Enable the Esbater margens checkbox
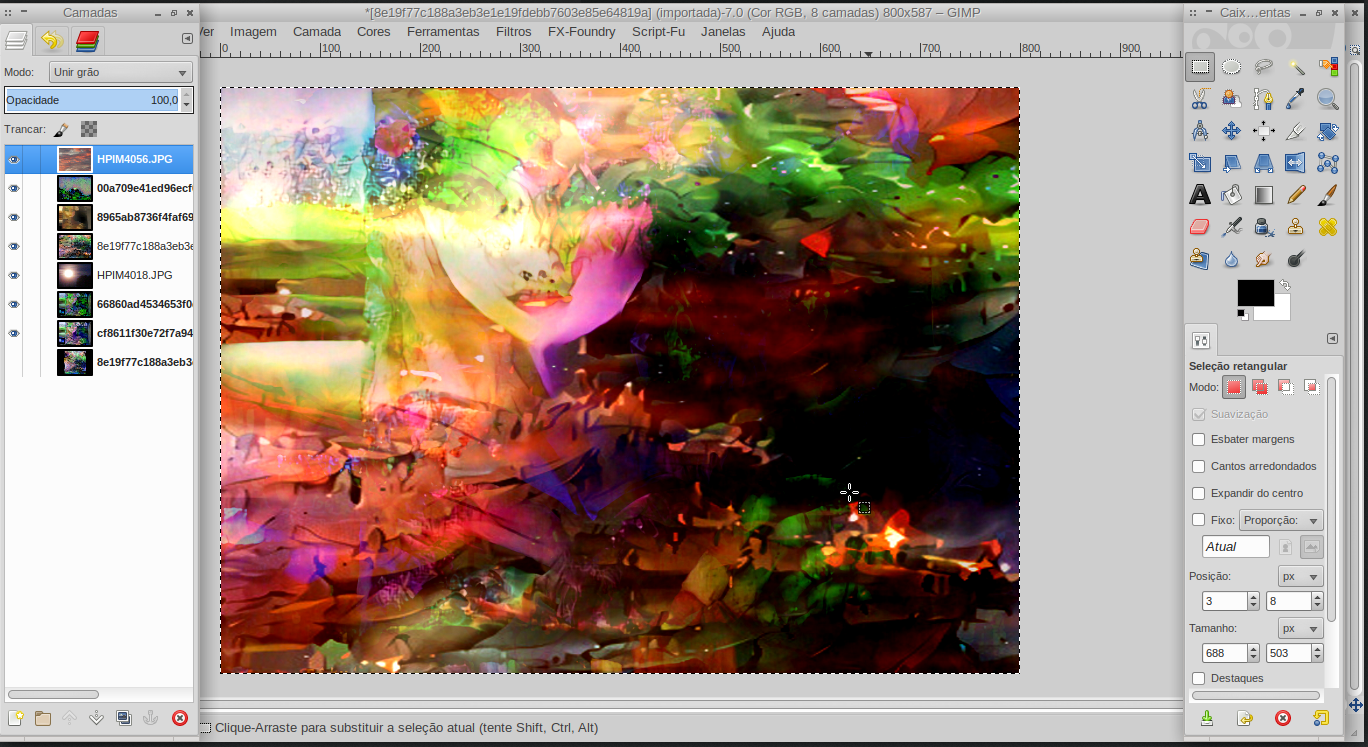 (x=1199, y=440)
